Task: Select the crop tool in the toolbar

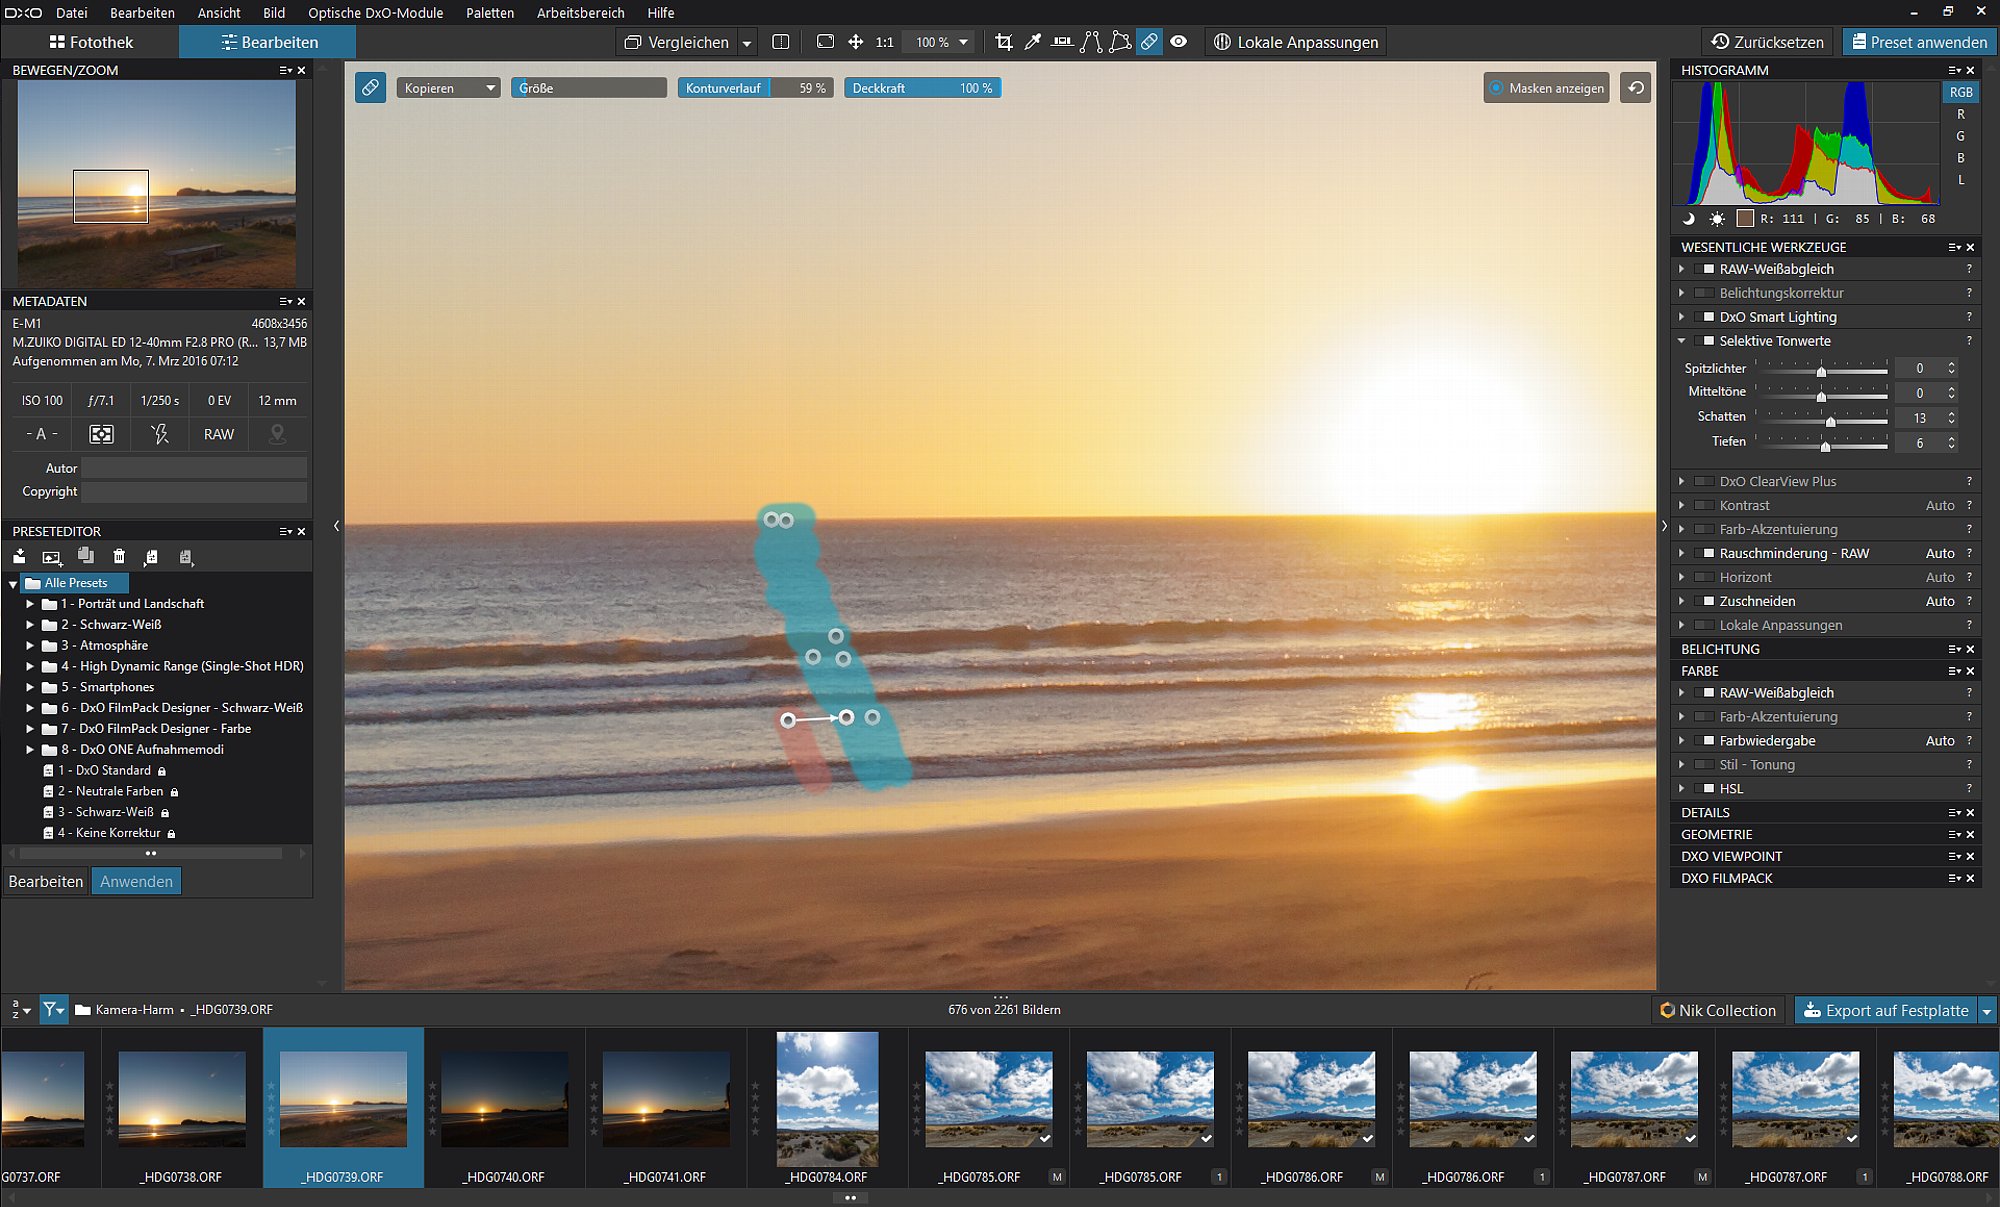Action: 1004,42
